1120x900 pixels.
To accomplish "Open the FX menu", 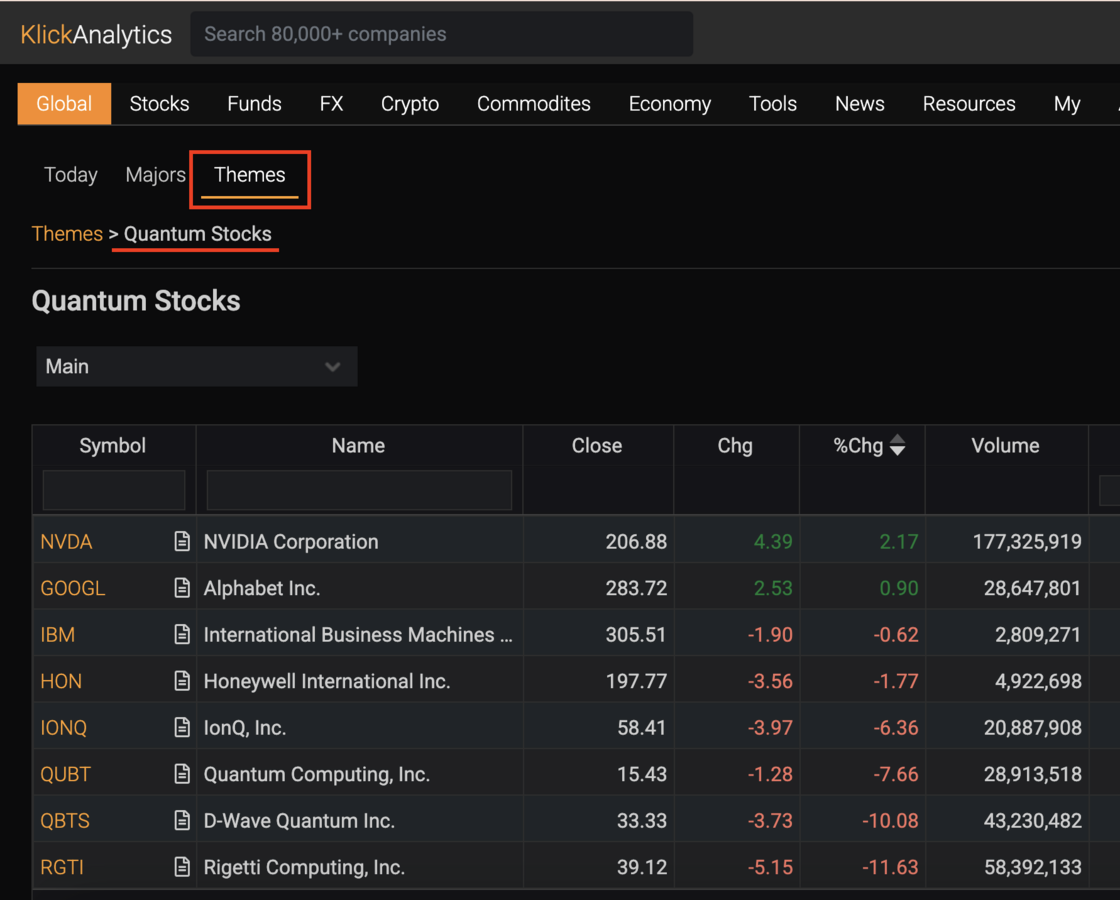I will click(x=331, y=104).
